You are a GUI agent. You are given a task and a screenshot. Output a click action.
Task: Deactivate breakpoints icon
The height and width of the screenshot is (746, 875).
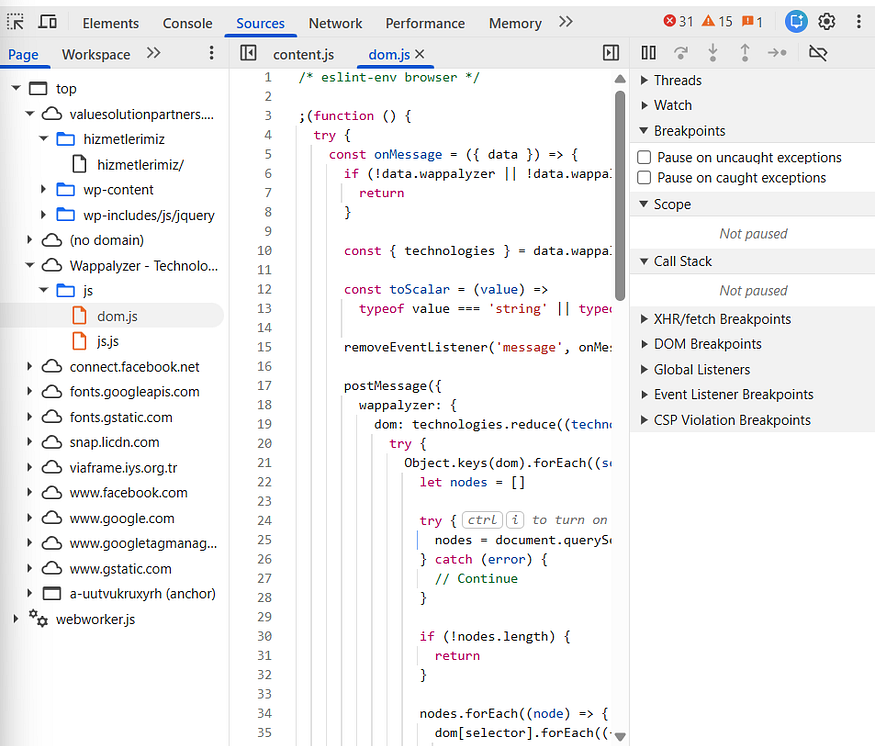pos(818,53)
